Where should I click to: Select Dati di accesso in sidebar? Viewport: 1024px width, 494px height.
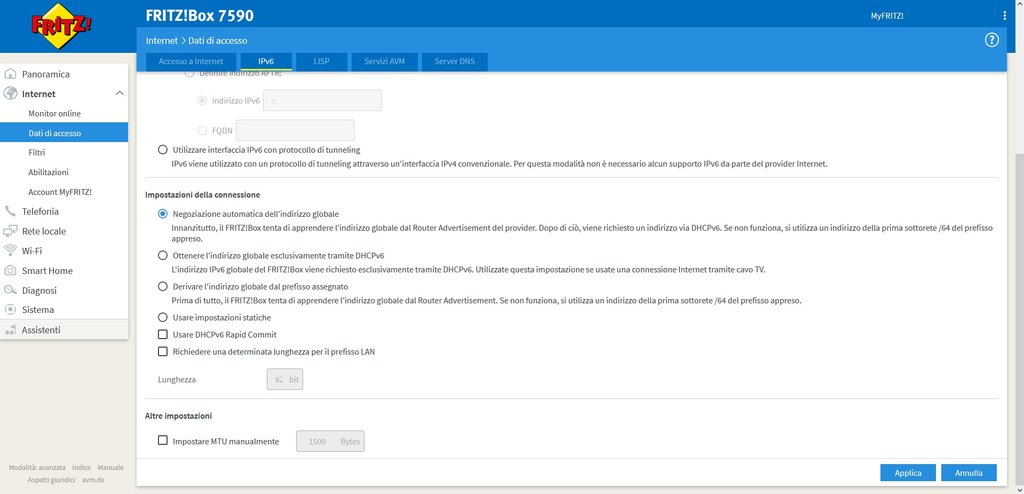(64, 133)
